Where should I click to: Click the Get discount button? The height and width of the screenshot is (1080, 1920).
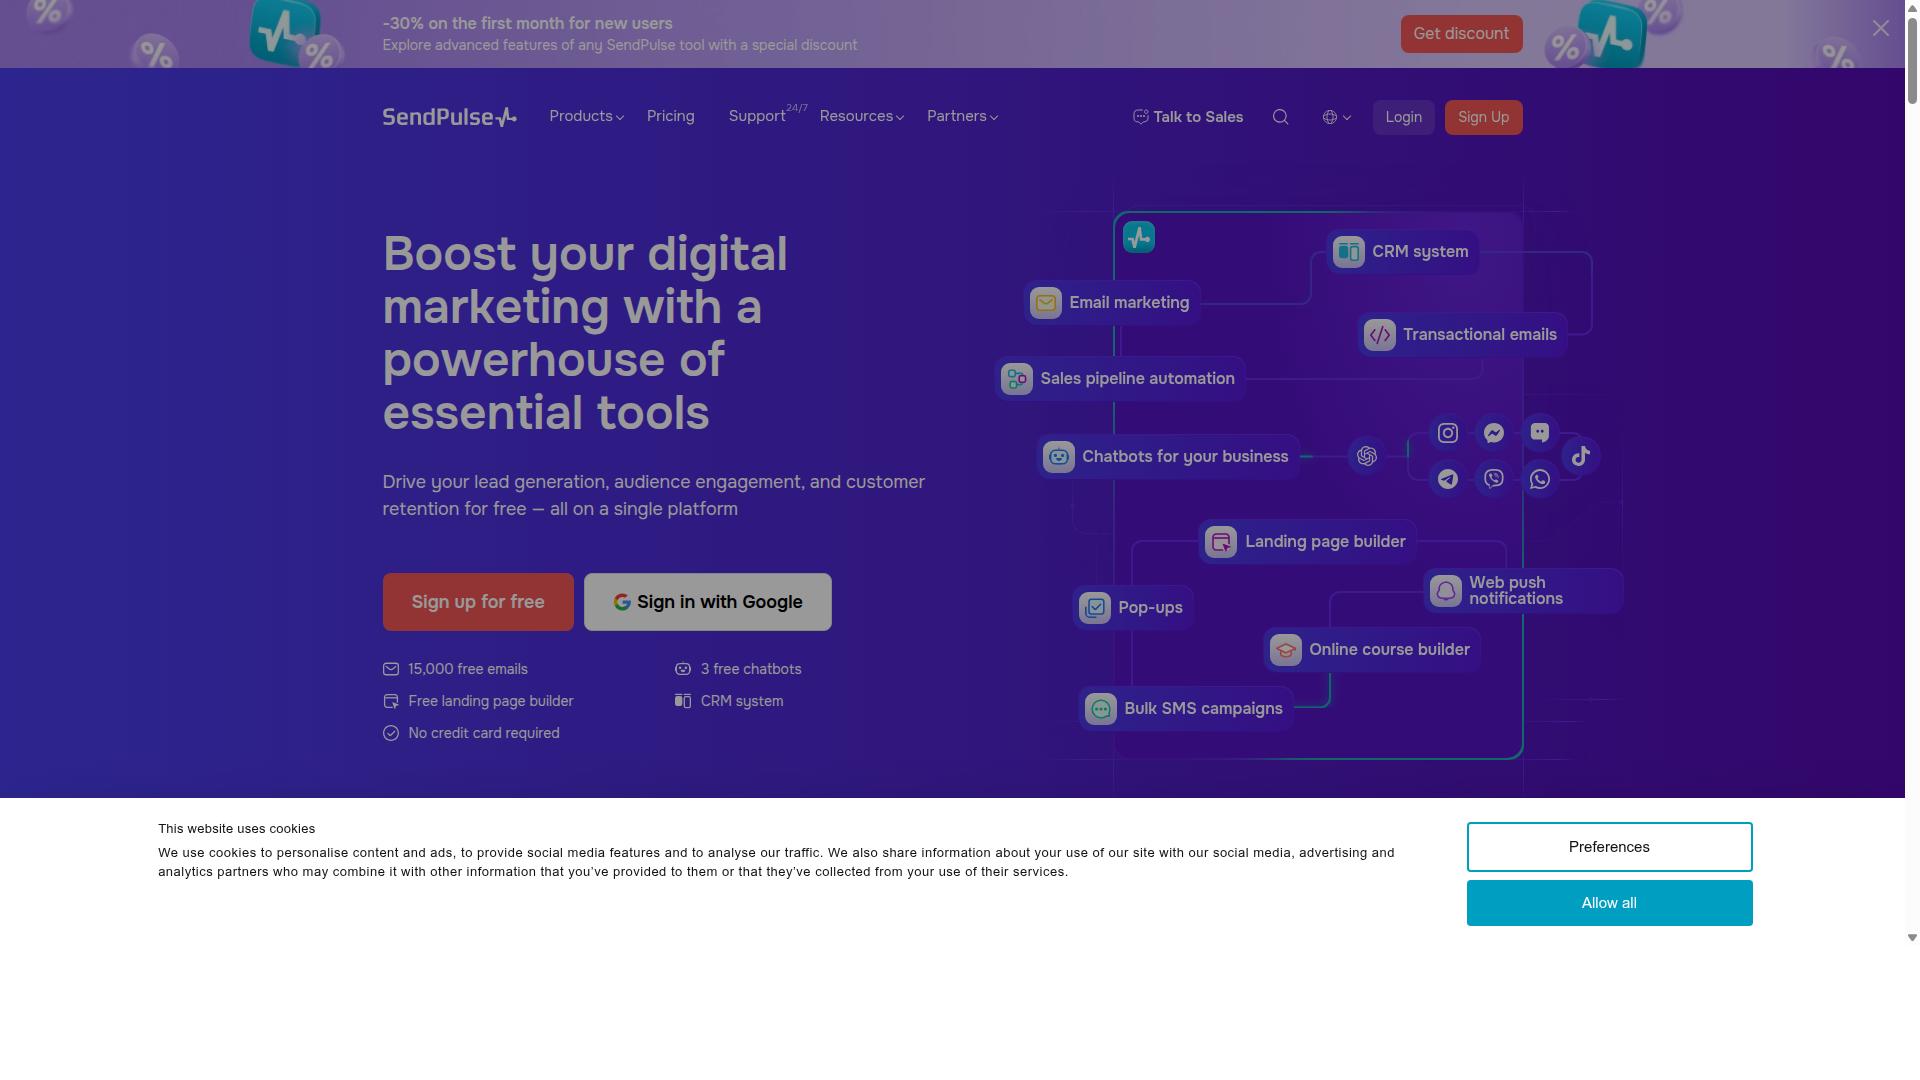(x=1461, y=34)
